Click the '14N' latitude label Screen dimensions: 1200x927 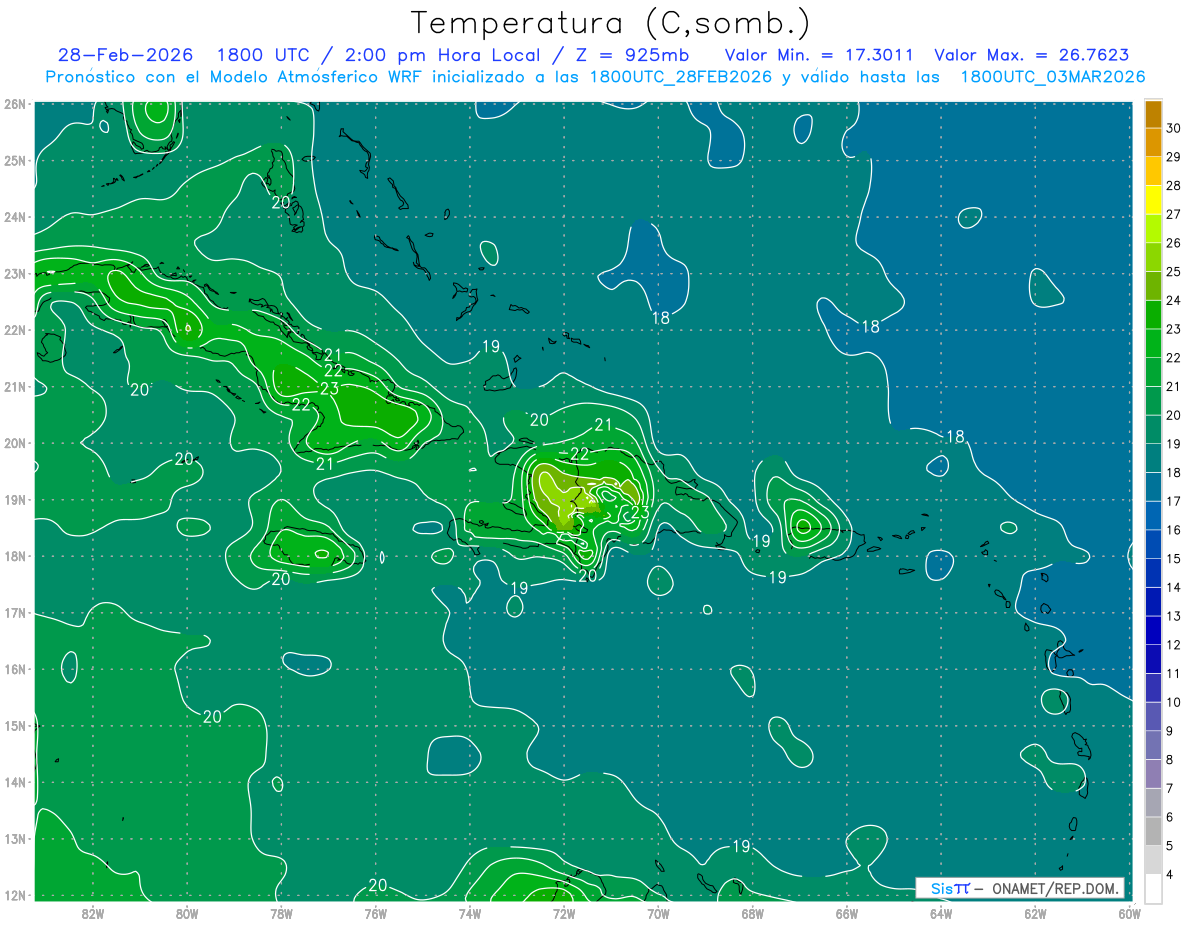point(15,782)
